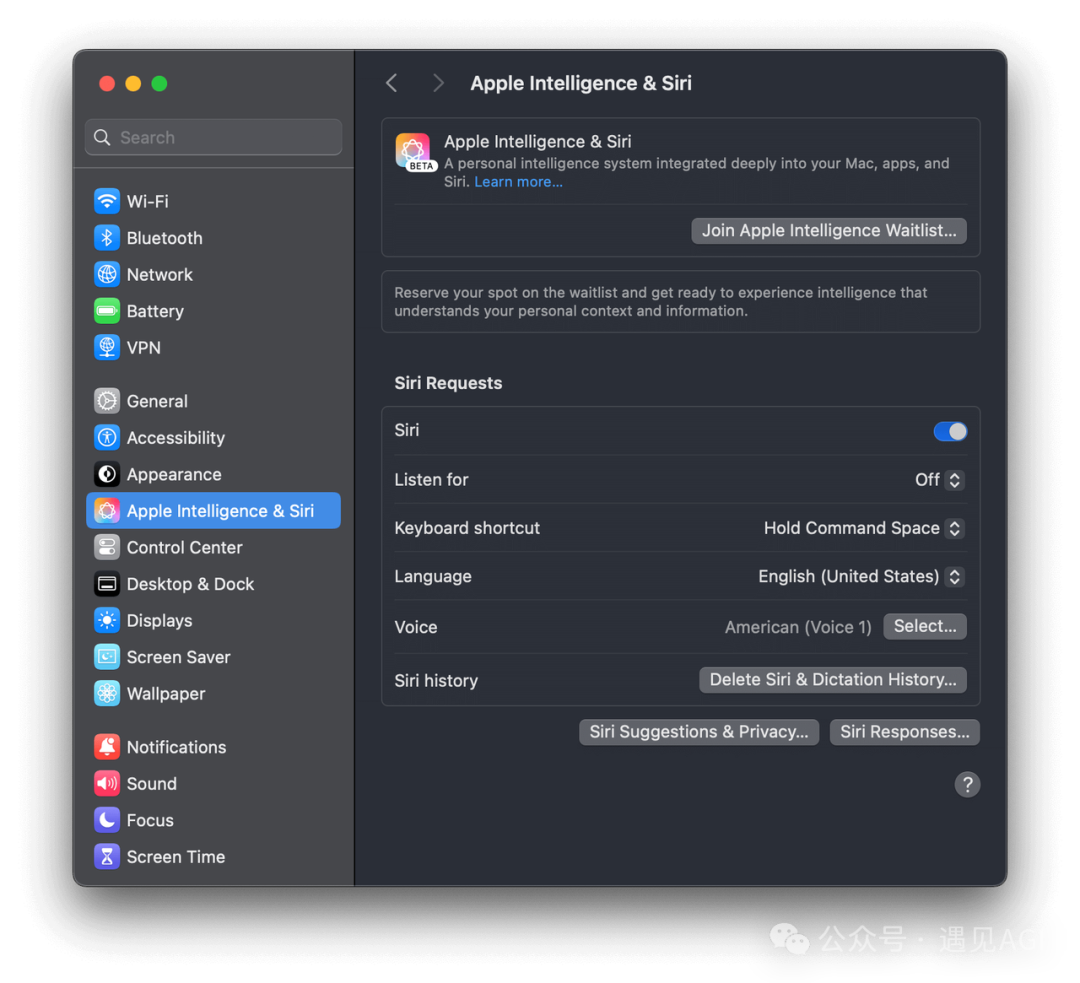Go back with the left chevron
This screenshot has width=1080, height=983.
point(392,83)
